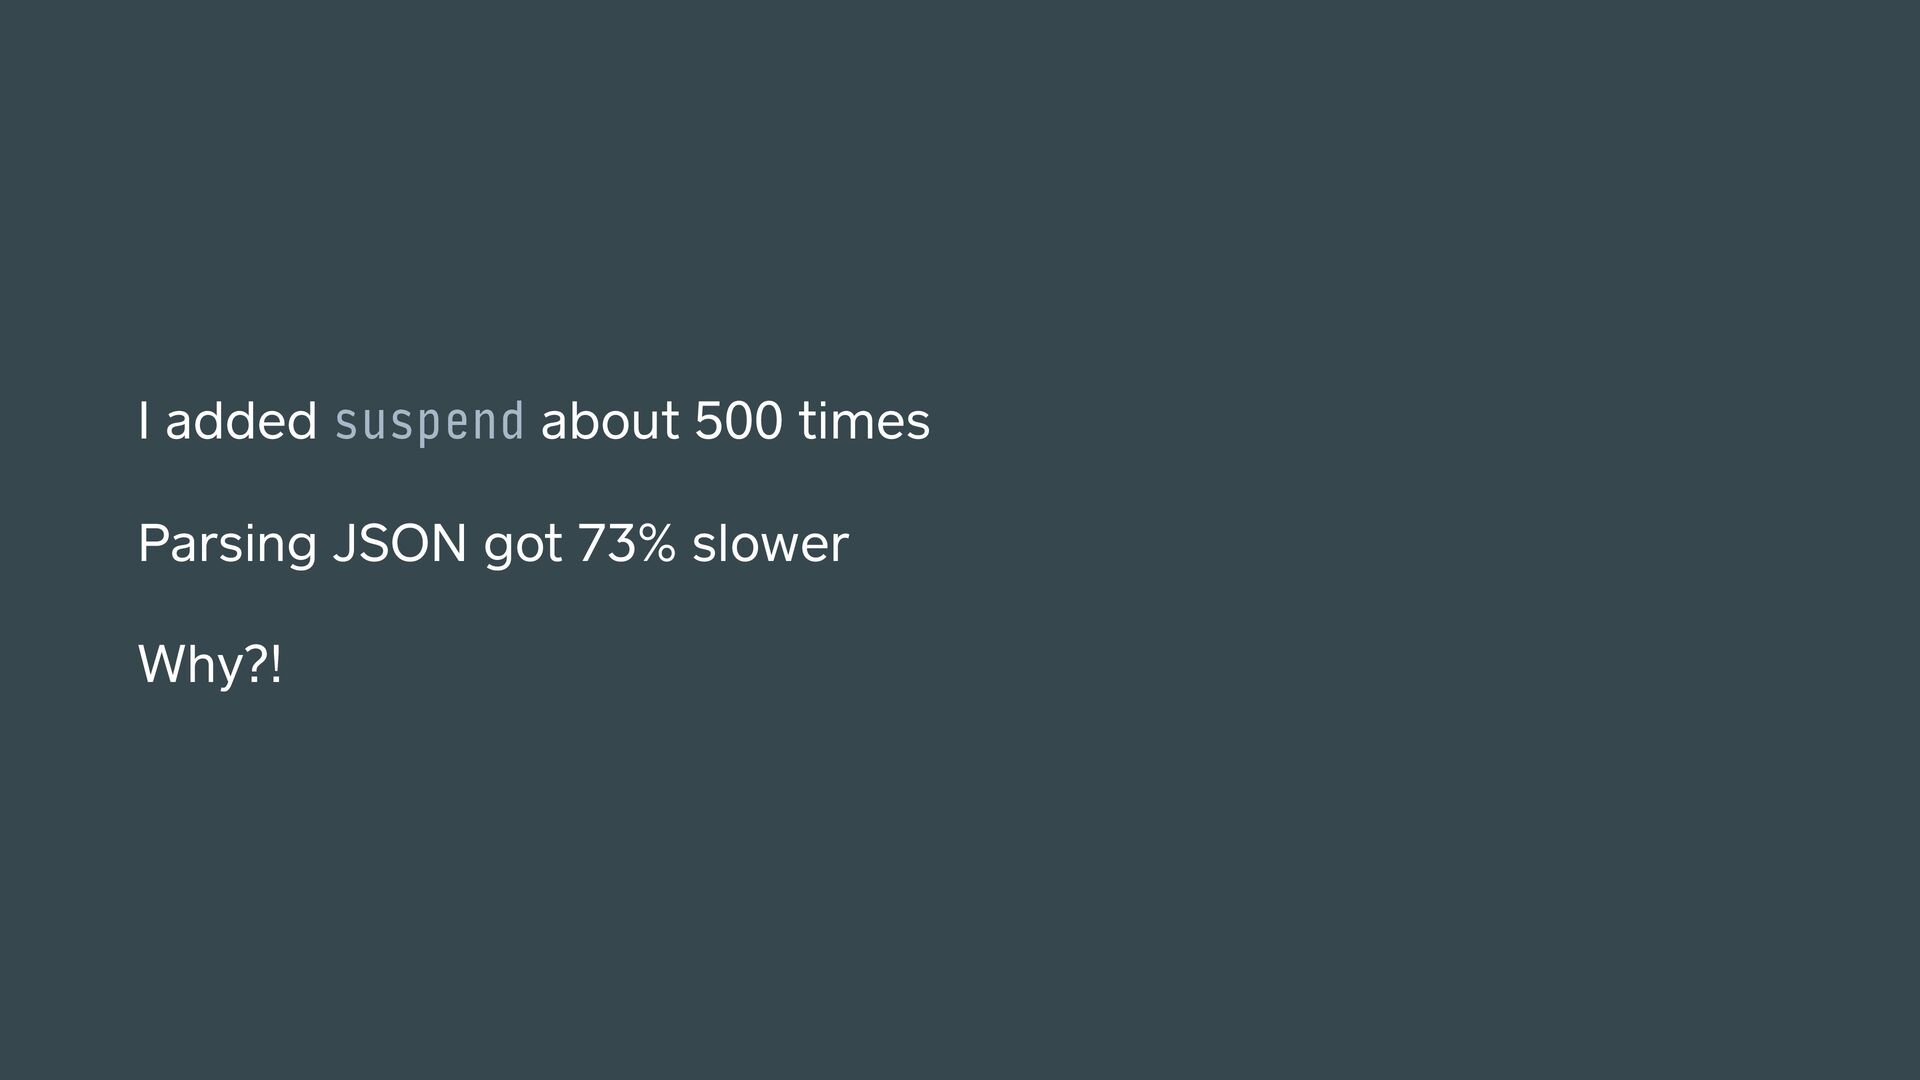Click the word "slower" ending the second line
The height and width of the screenshot is (1080, 1920).
pyautogui.click(x=769, y=544)
